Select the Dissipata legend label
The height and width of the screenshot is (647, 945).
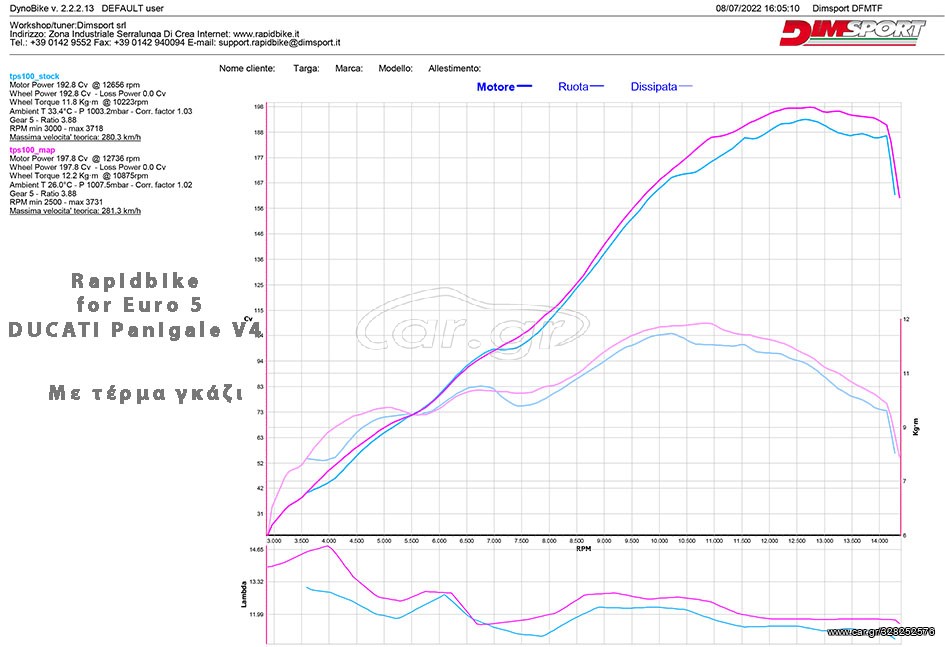654,87
